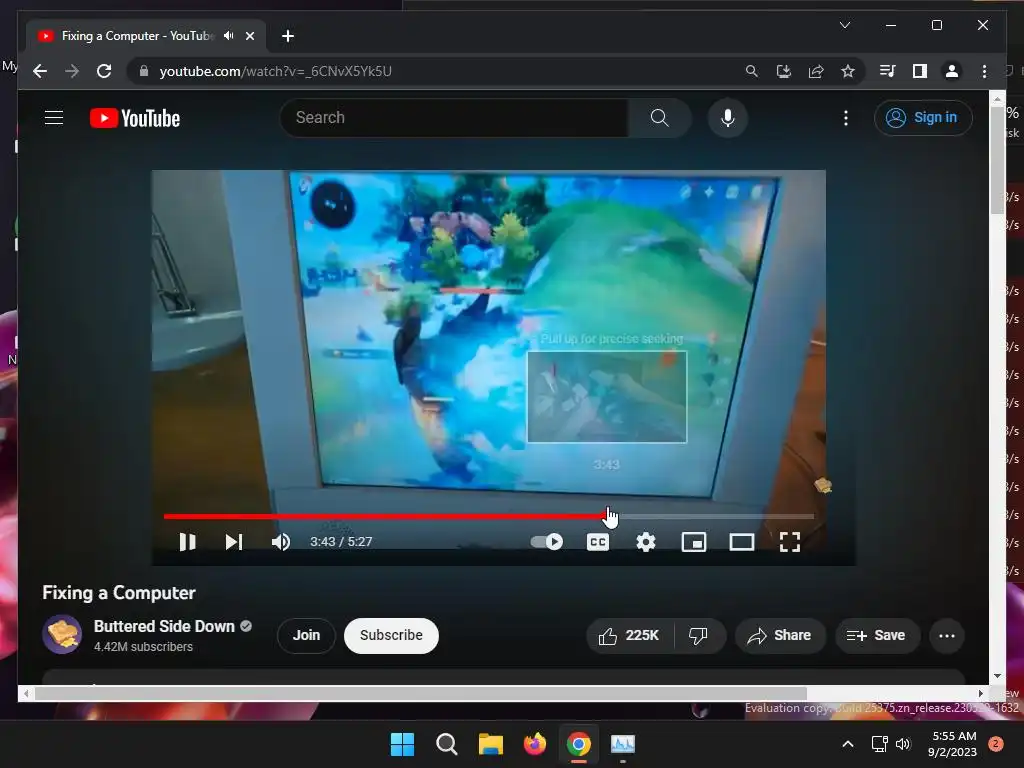This screenshot has height=768, width=1024.
Task: Launch Firefox from the taskbar
Action: 535,744
